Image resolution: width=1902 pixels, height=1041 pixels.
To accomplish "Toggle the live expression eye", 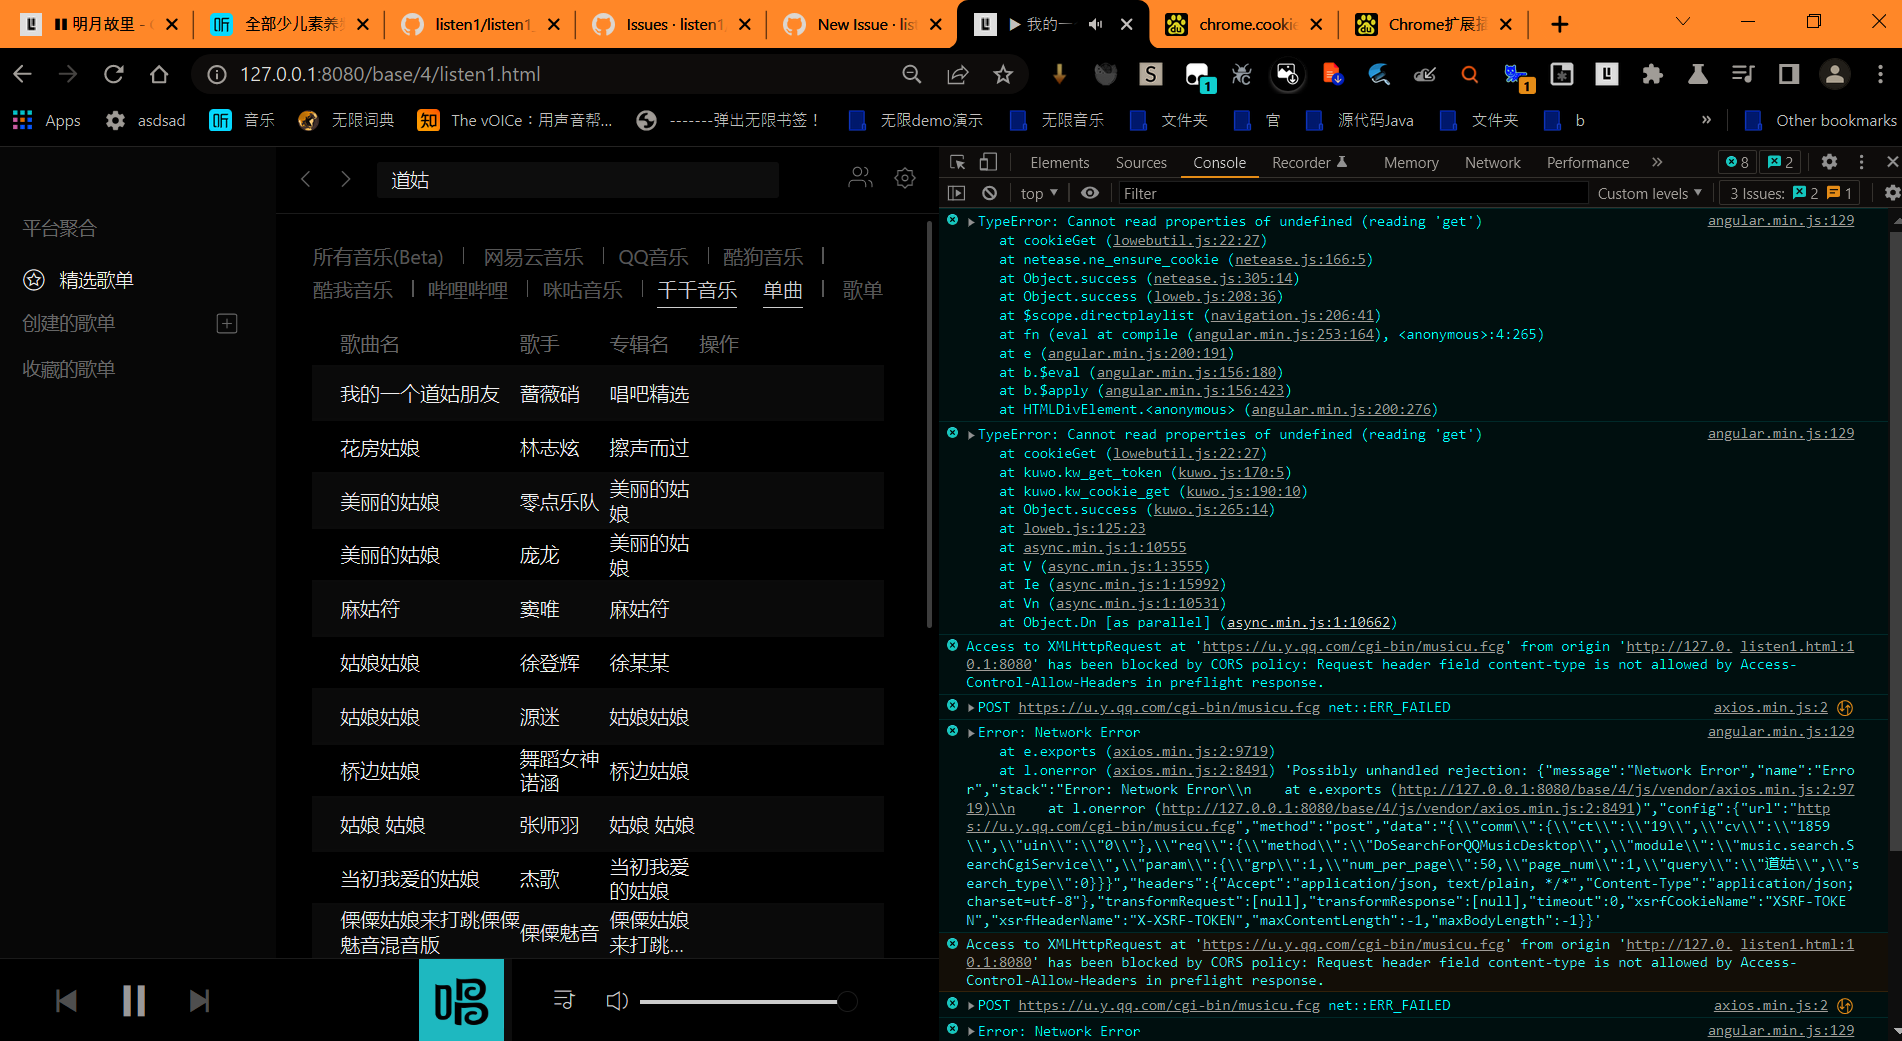I will tap(1090, 193).
